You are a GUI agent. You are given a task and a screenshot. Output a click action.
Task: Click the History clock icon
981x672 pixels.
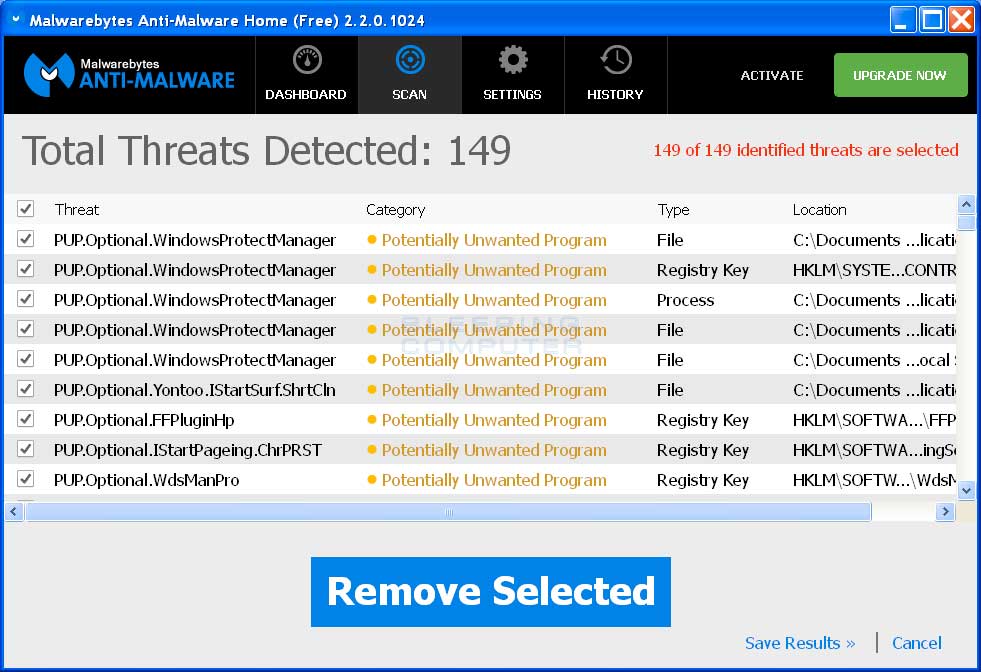616,61
